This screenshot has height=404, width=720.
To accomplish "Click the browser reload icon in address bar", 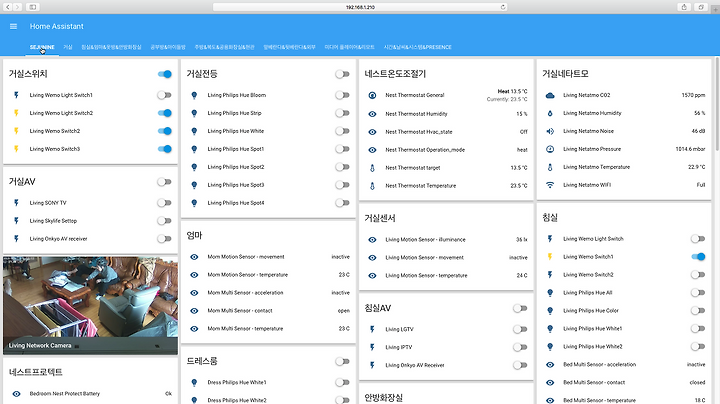I will pos(503,7).
